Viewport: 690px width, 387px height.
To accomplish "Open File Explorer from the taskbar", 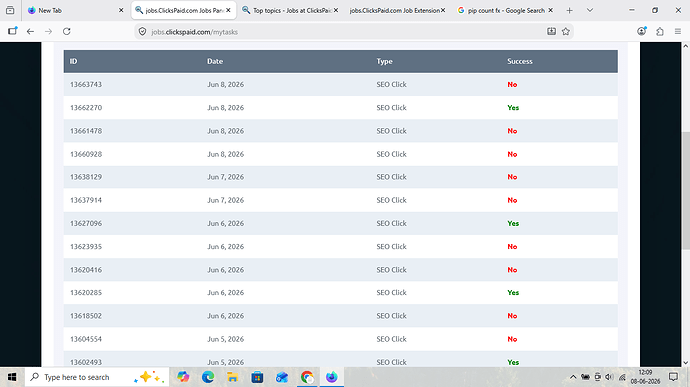I will click(x=232, y=377).
